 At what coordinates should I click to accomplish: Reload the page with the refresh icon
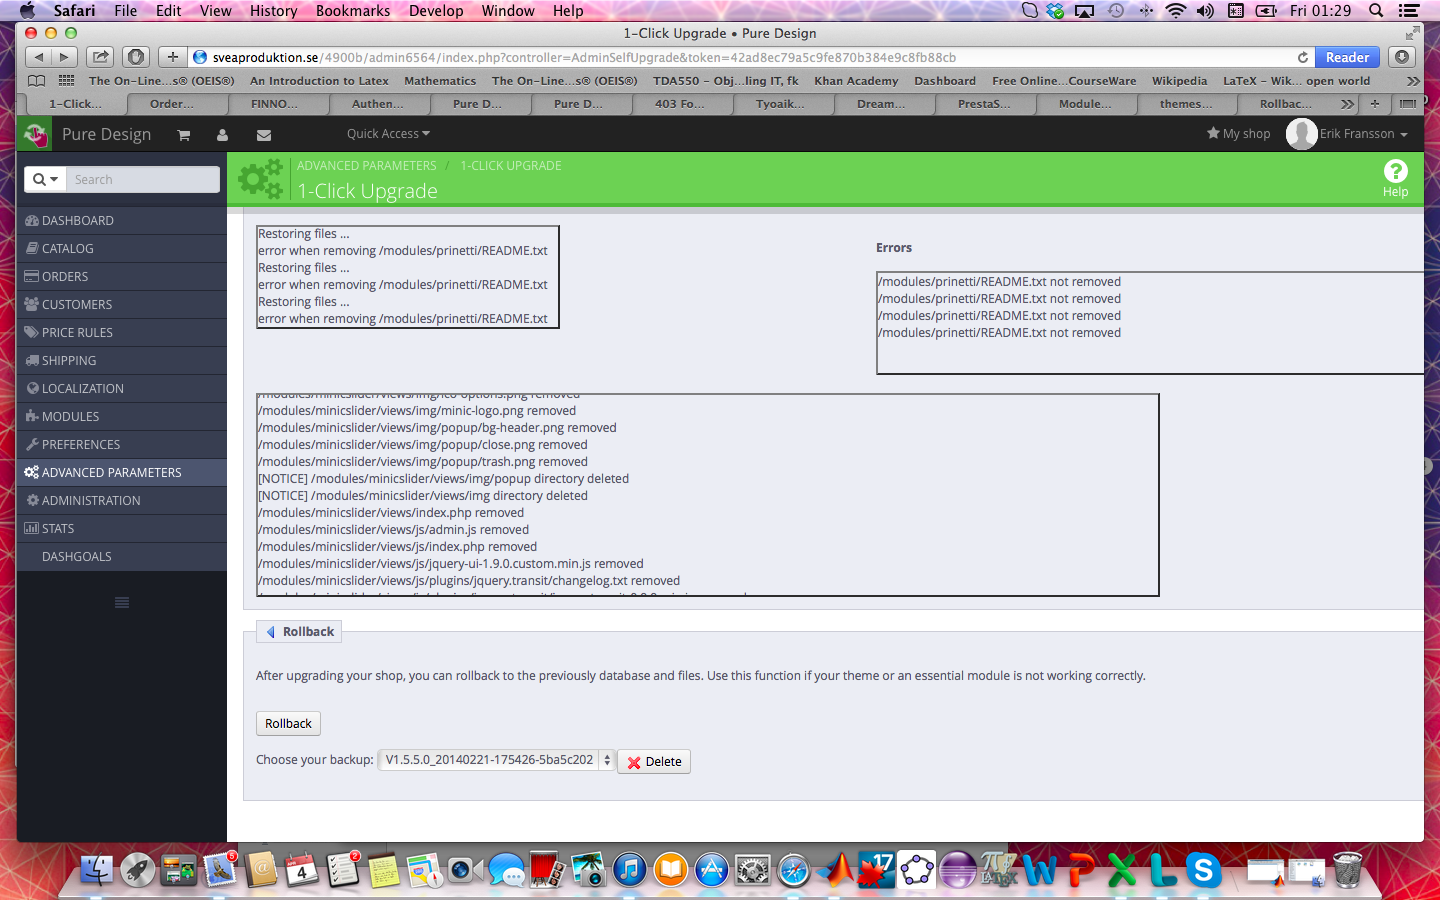pos(1302,57)
